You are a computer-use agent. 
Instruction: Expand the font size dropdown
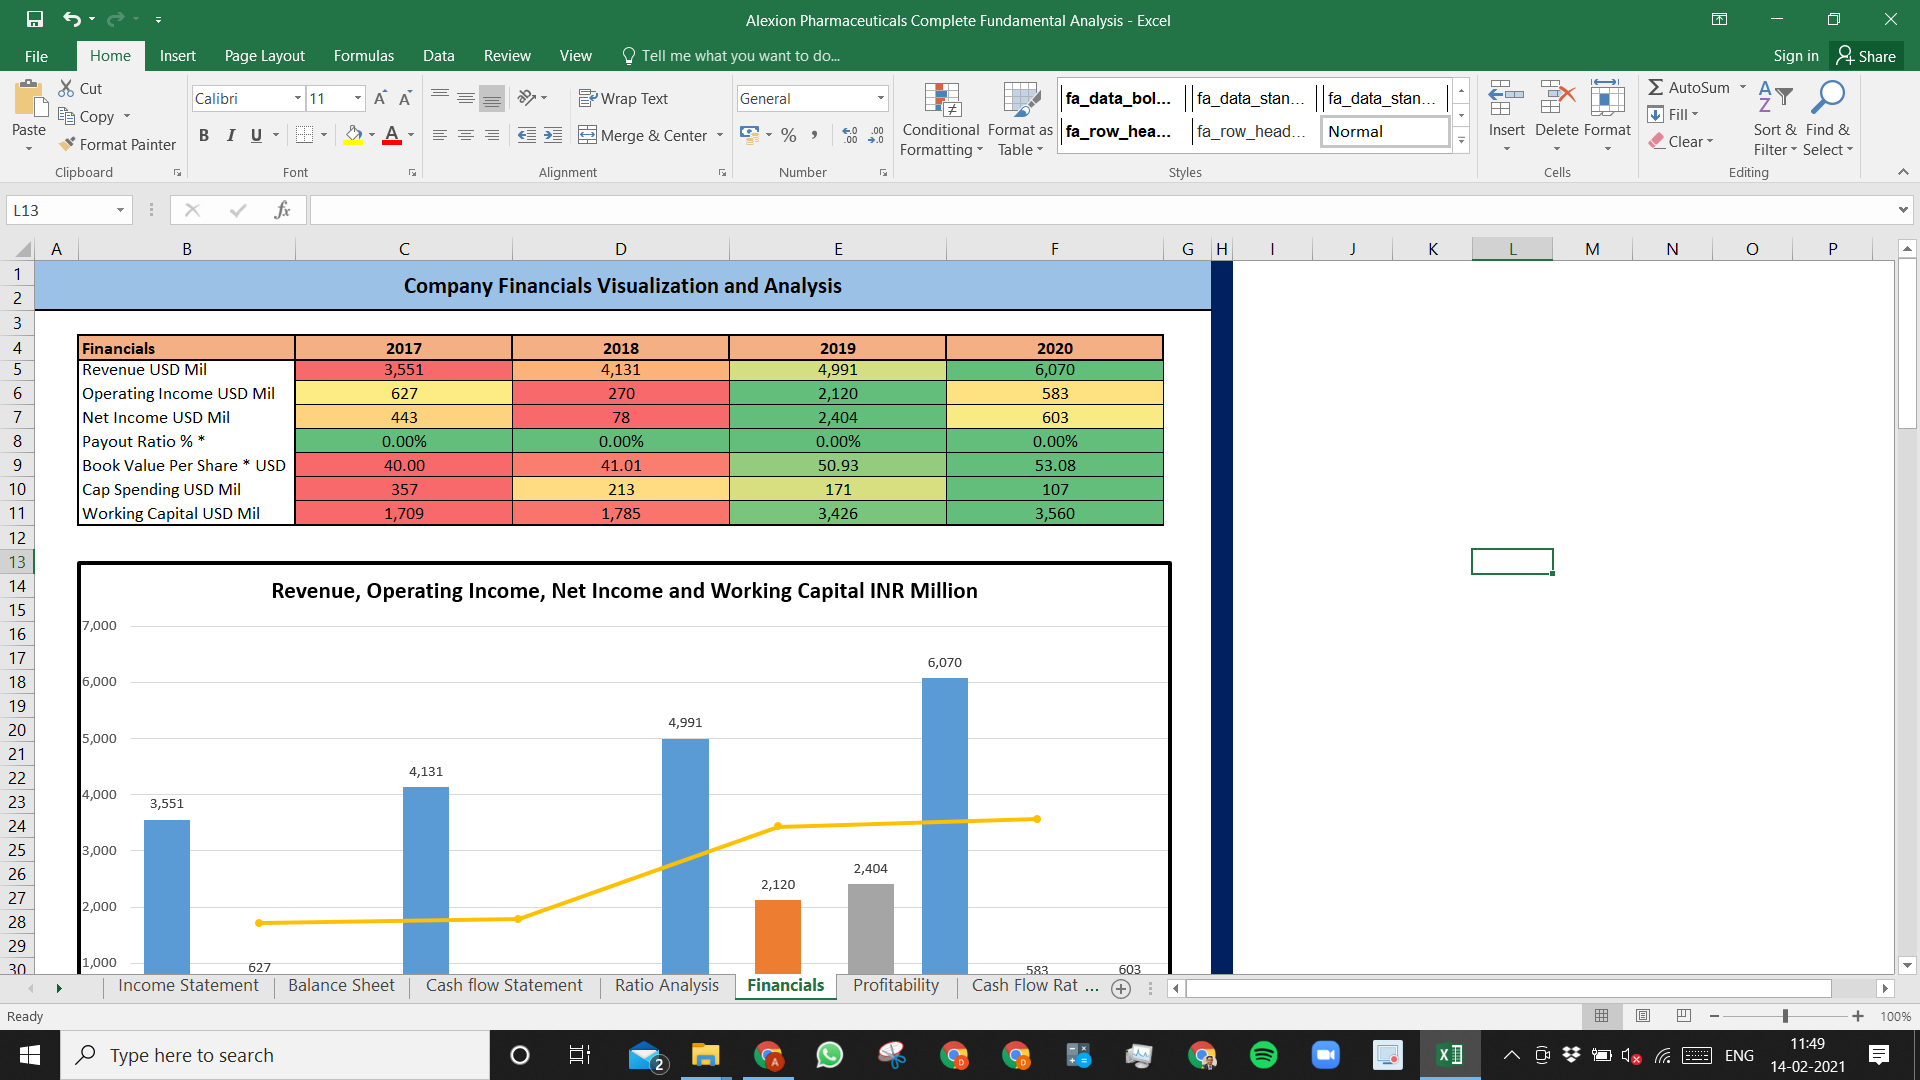(x=357, y=98)
